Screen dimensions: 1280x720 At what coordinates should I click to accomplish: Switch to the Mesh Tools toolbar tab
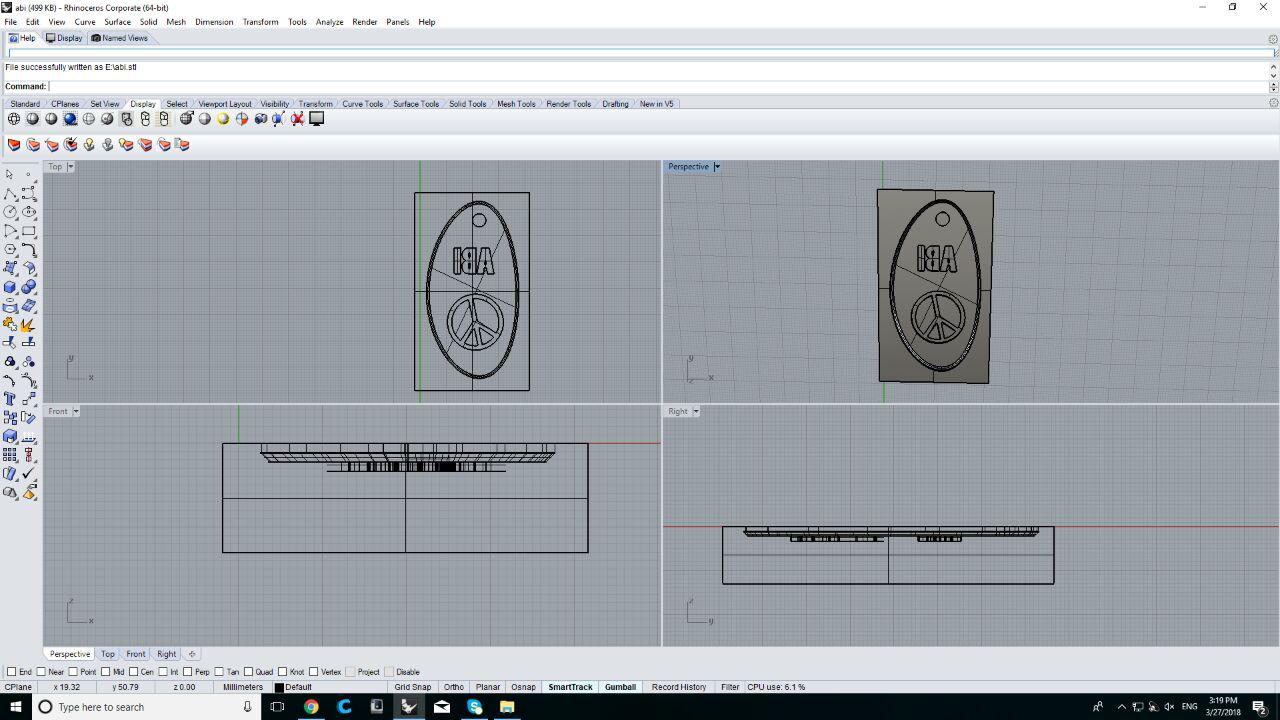pyautogui.click(x=516, y=104)
